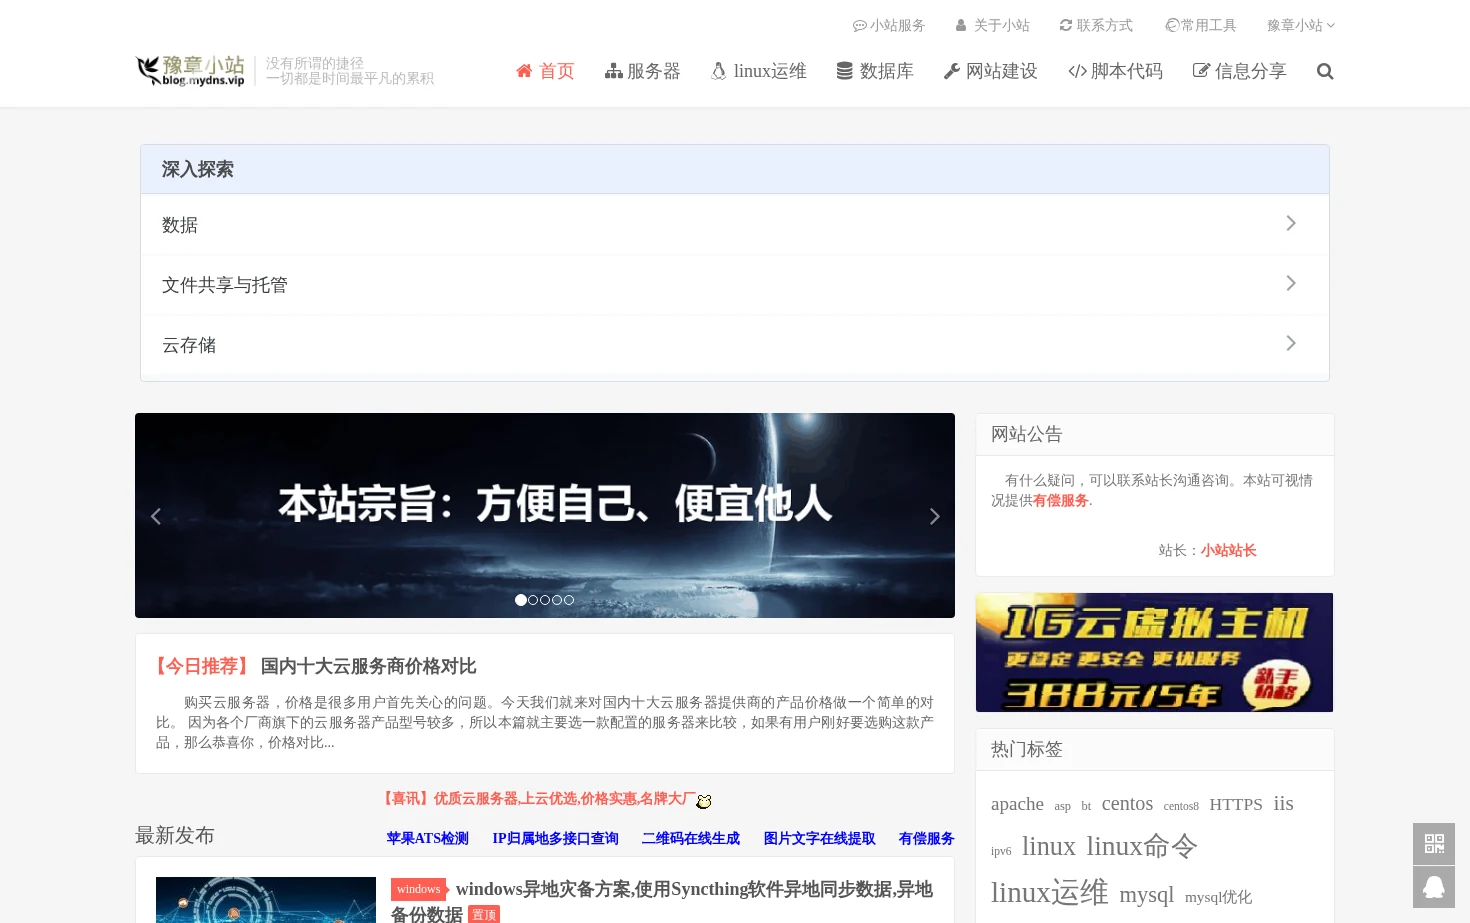This screenshot has width=1470, height=923.
Task: Click the wrench icon for 网站建设
Action: pos(952,71)
